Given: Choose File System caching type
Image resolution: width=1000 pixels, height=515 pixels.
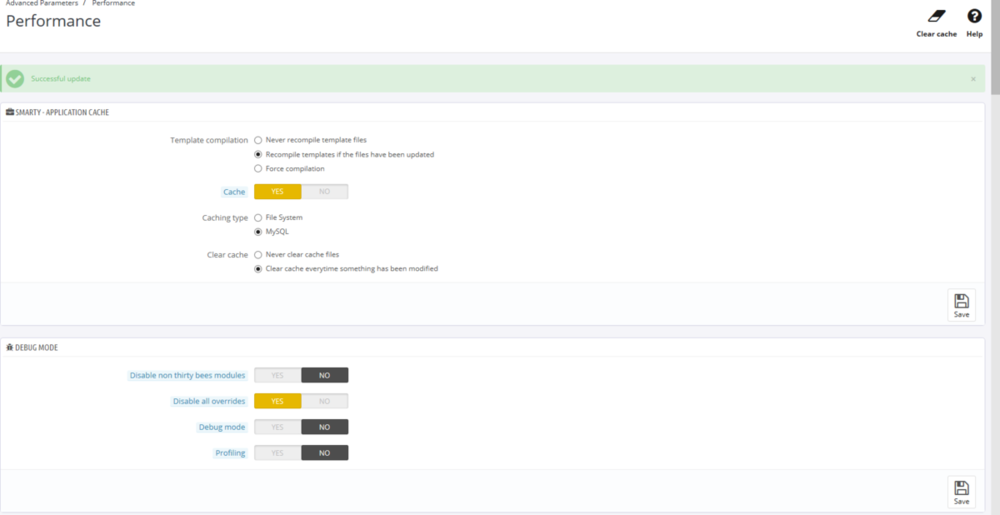Looking at the screenshot, I should pyautogui.click(x=258, y=218).
